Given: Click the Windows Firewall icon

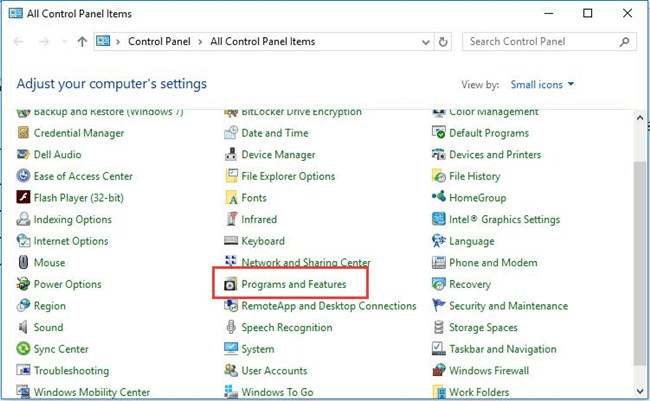Looking at the screenshot, I should click(x=439, y=370).
